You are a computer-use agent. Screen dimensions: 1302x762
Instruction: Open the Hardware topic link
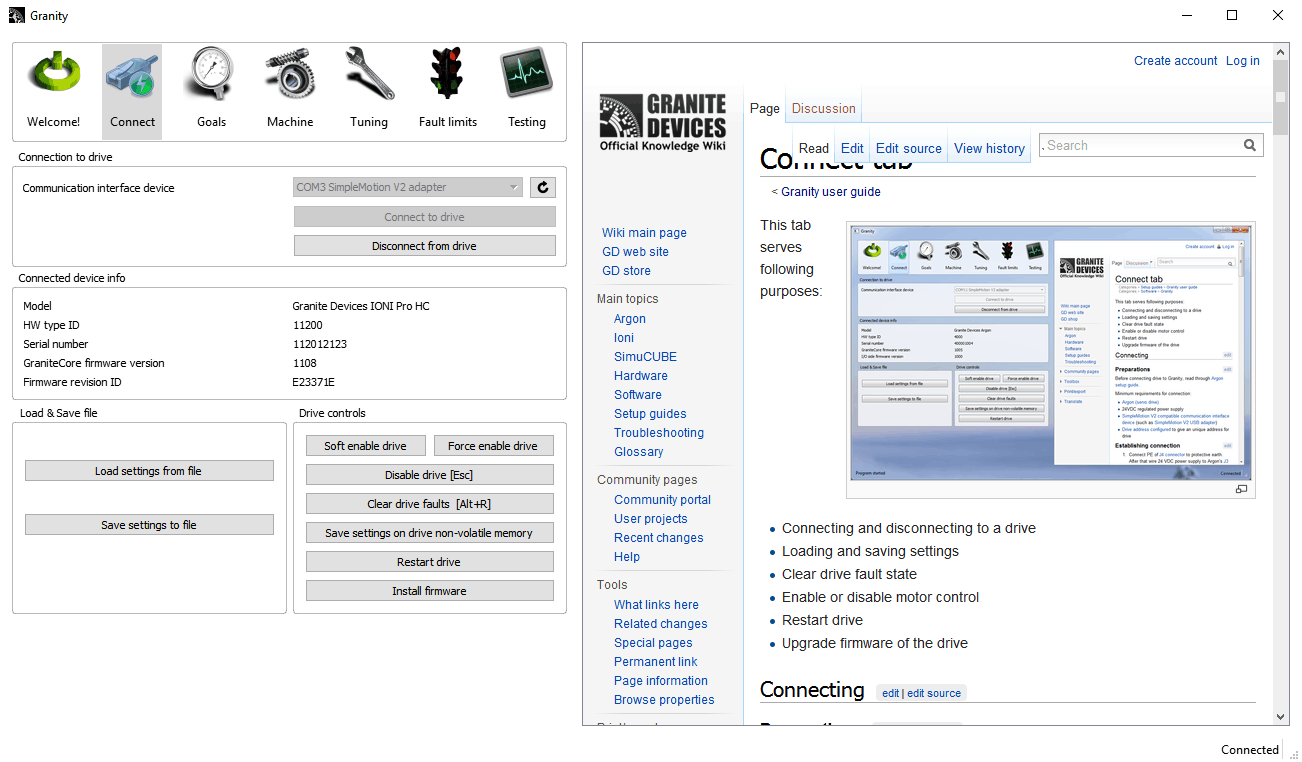[x=641, y=376]
